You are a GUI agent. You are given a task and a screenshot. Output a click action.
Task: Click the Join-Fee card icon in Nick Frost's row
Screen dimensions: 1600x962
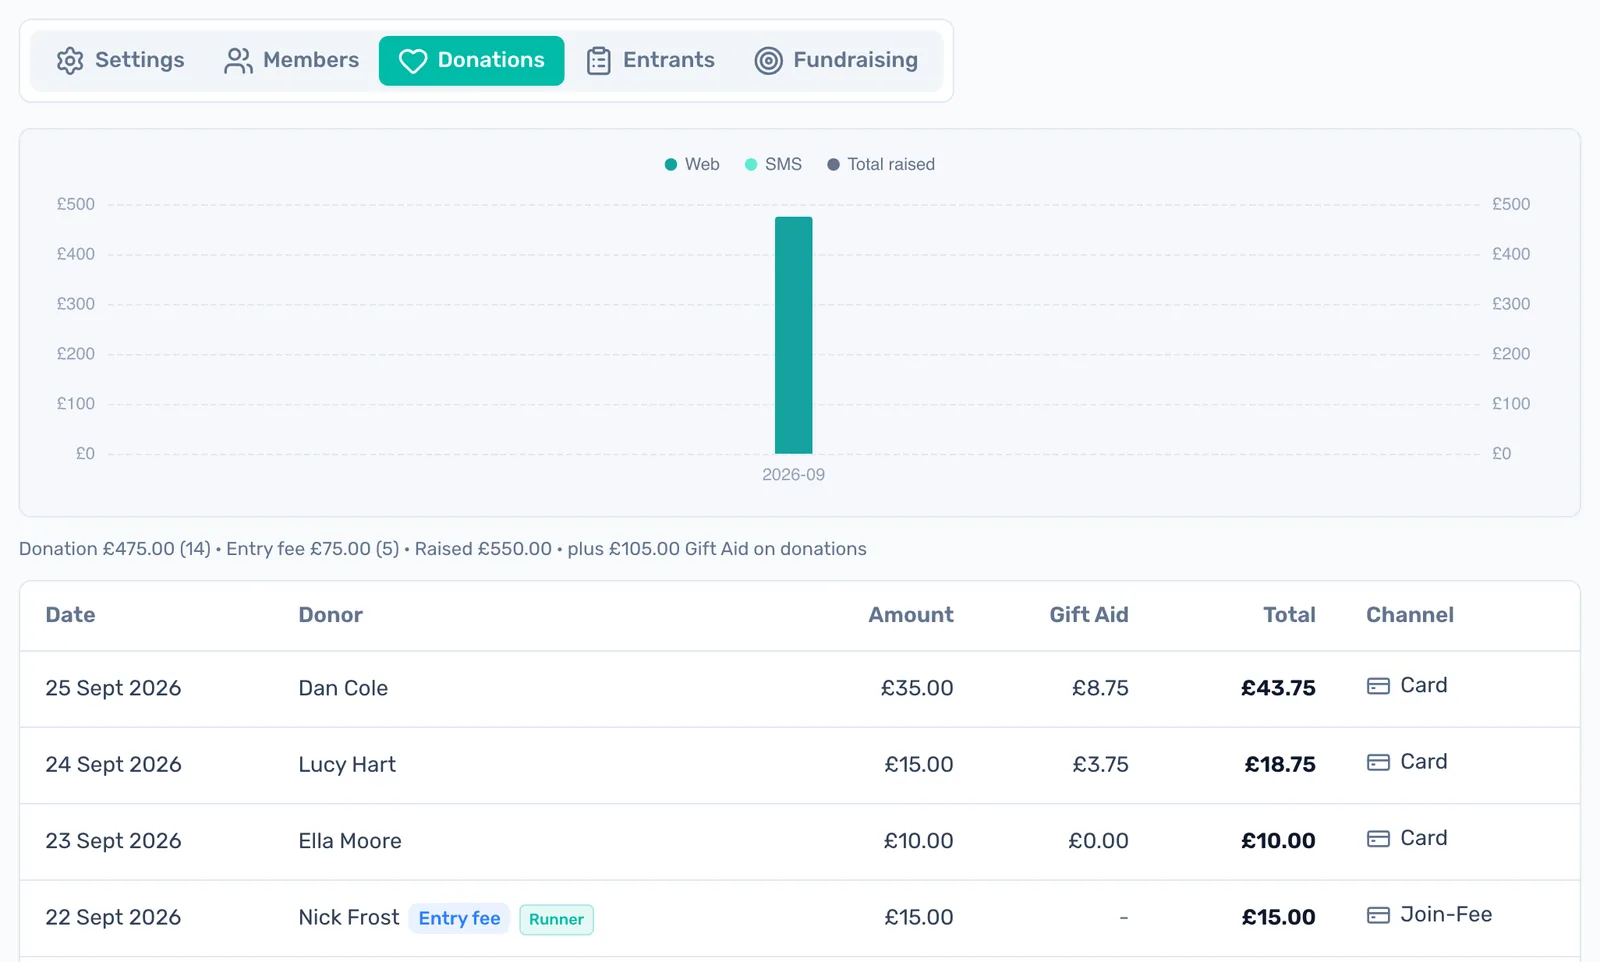(x=1378, y=915)
